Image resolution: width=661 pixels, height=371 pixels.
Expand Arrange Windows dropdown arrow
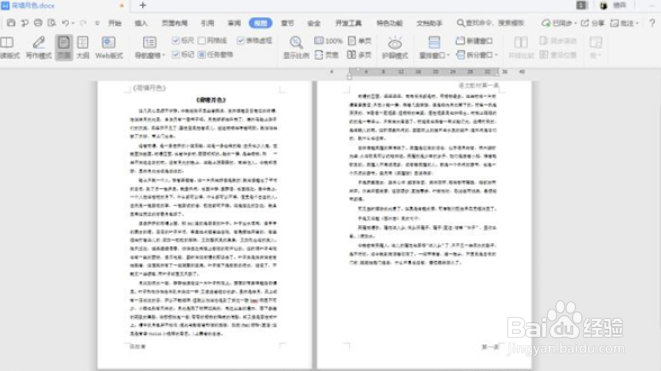pos(448,56)
